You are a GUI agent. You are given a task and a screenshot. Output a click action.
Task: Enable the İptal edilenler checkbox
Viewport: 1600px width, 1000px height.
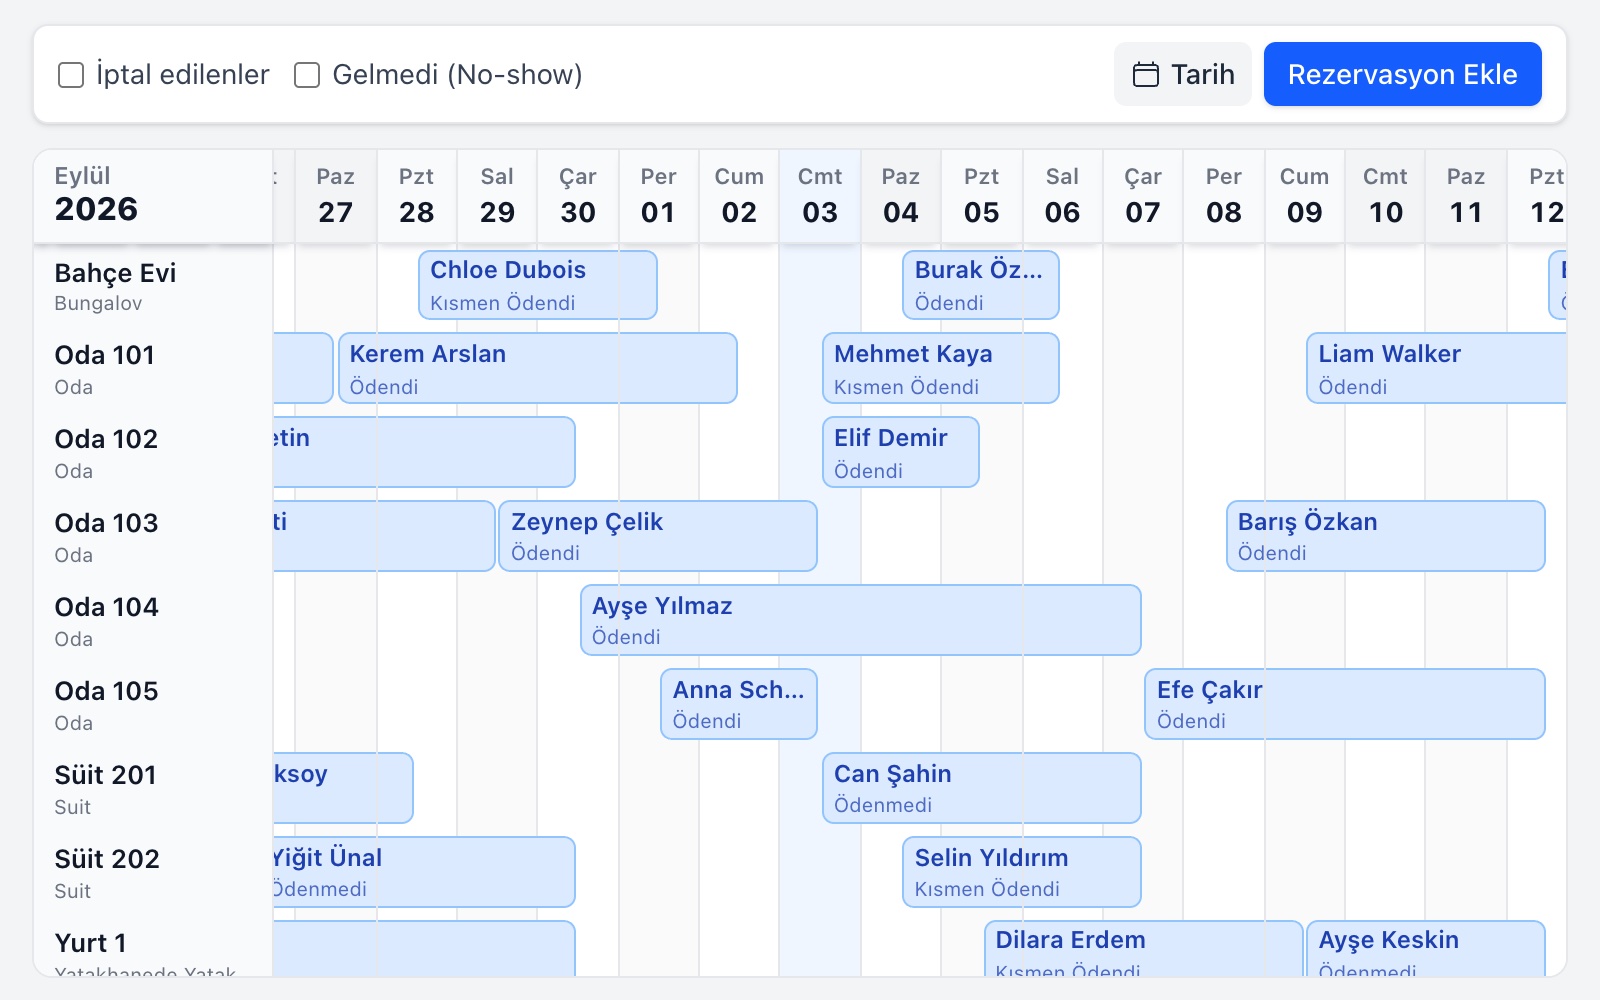(x=71, y=75)
